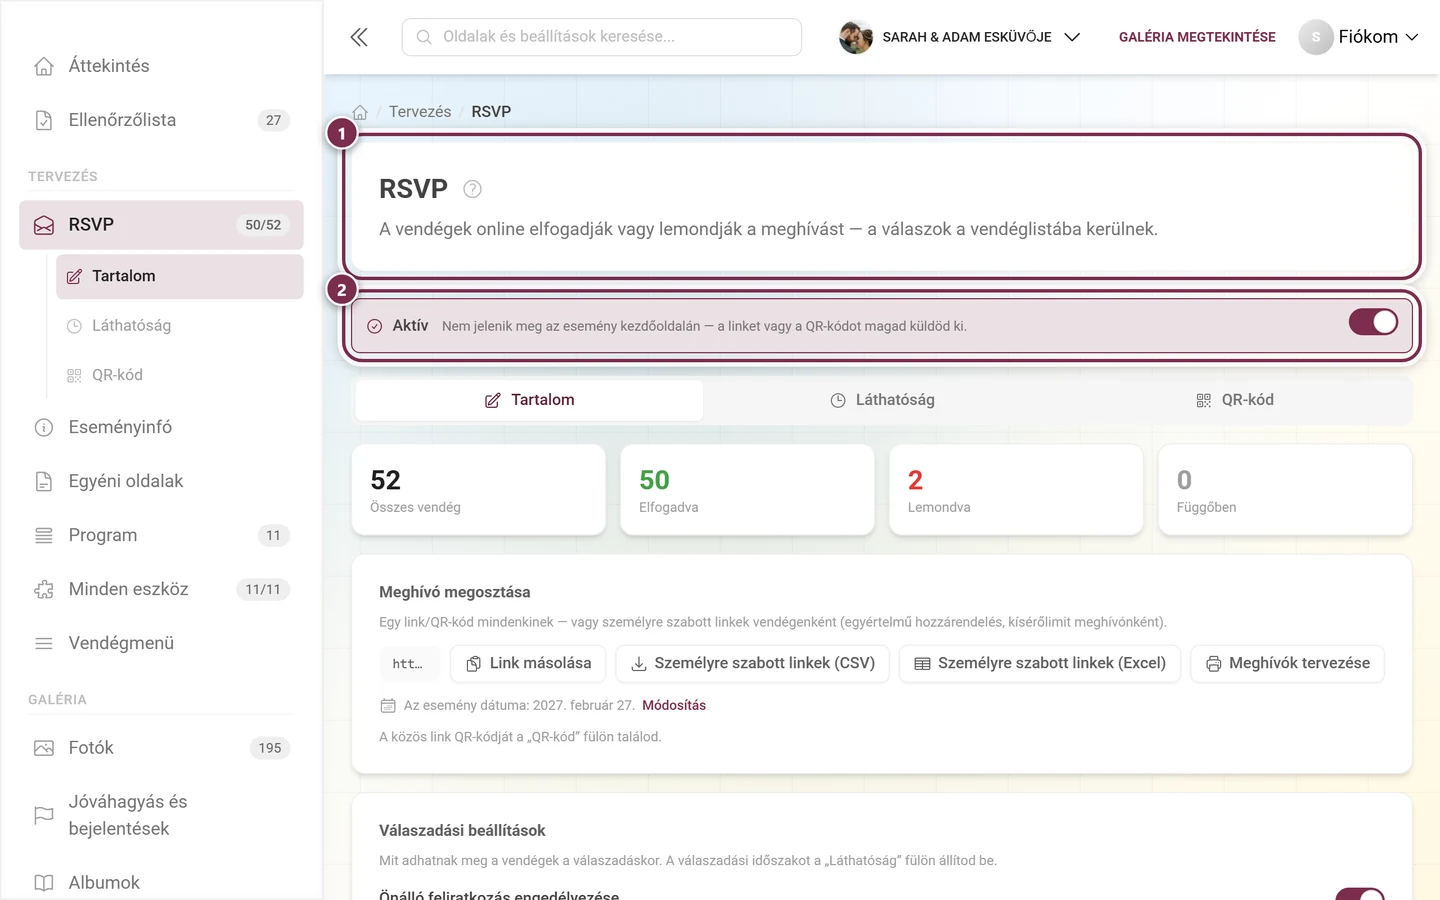Screen dimensions: 1440x900
Task: Click the Eseményinfó info icon
Action: [x=44, y=427]
